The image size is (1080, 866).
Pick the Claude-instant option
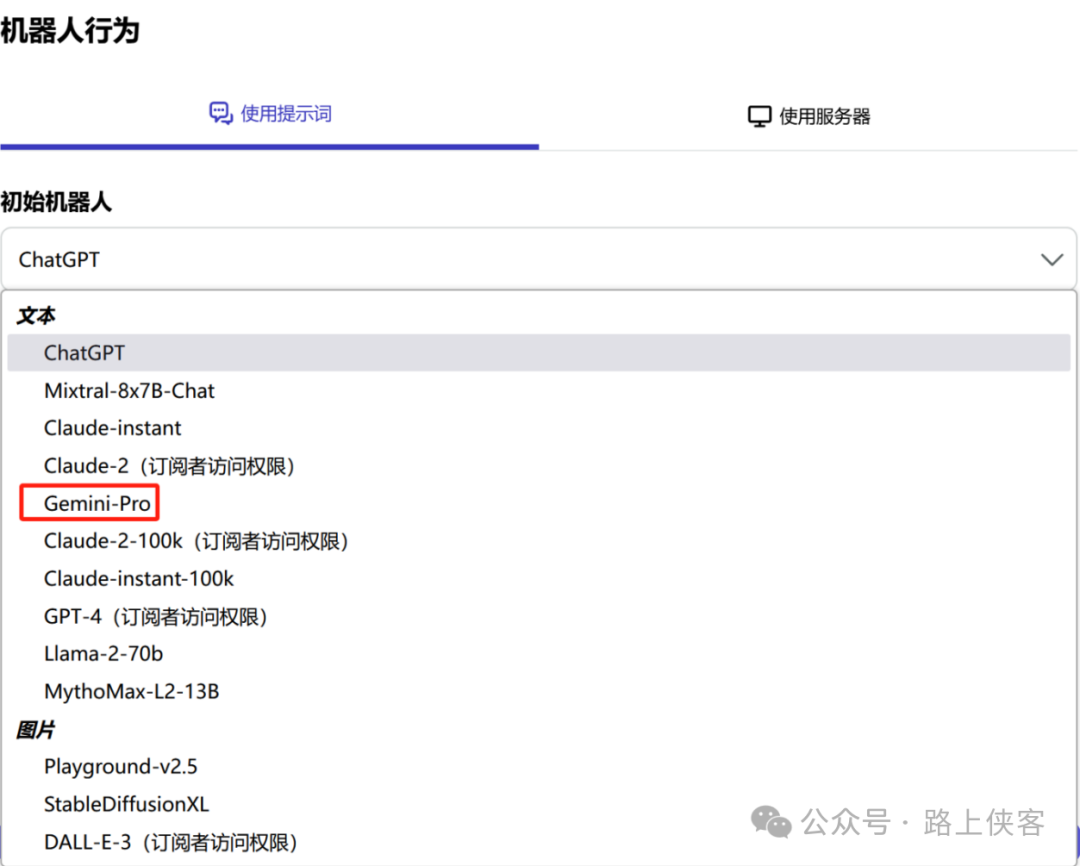click(x=539, y=428)
